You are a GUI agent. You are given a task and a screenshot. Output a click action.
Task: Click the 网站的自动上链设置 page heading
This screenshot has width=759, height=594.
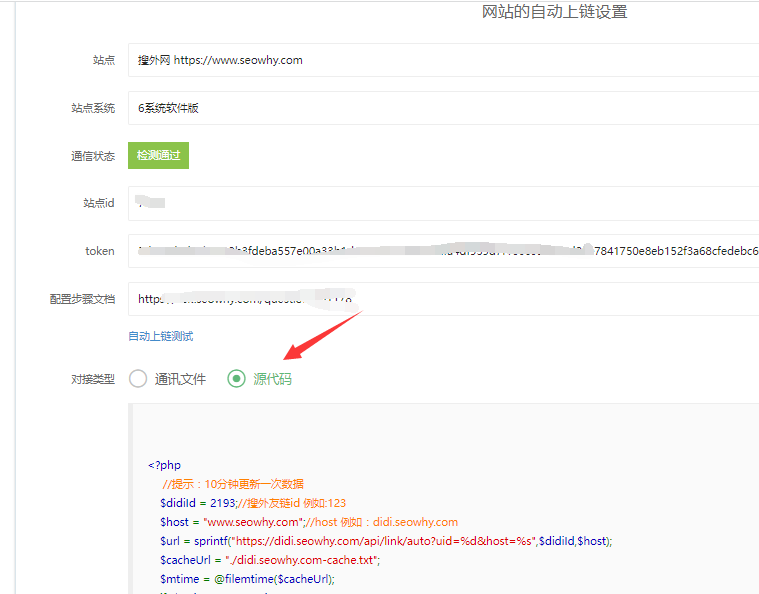(x=555, y=12)
